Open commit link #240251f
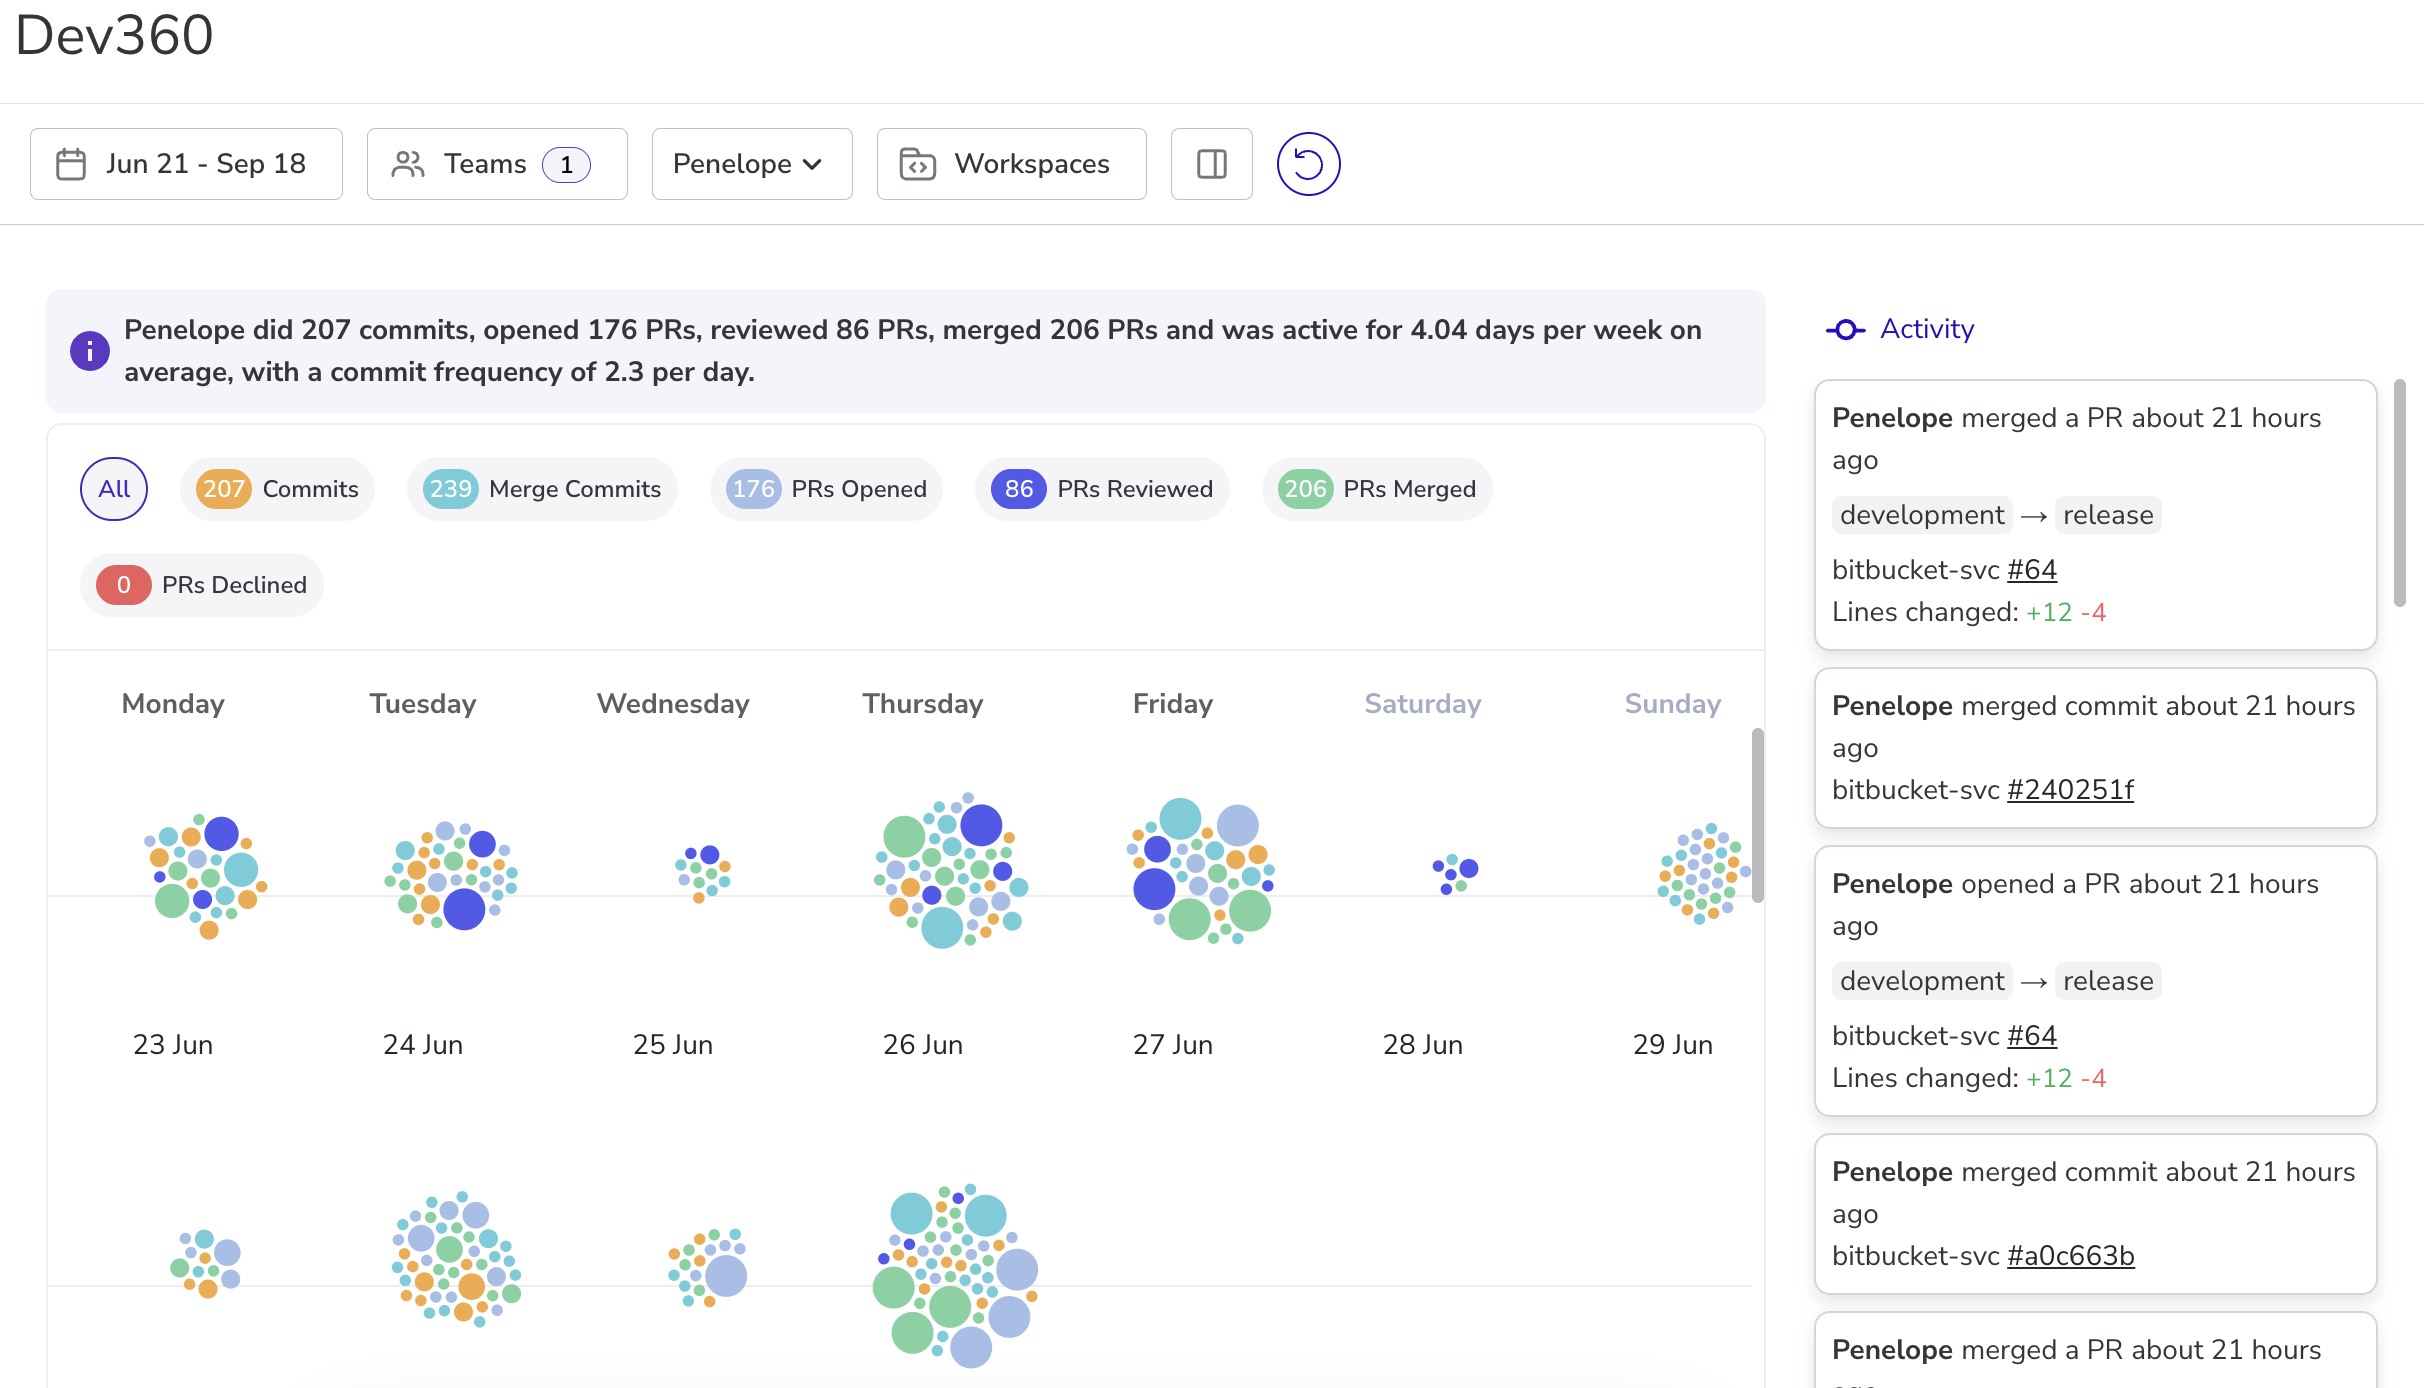Screen dimensions: 2424x1388 (2070, 790)
